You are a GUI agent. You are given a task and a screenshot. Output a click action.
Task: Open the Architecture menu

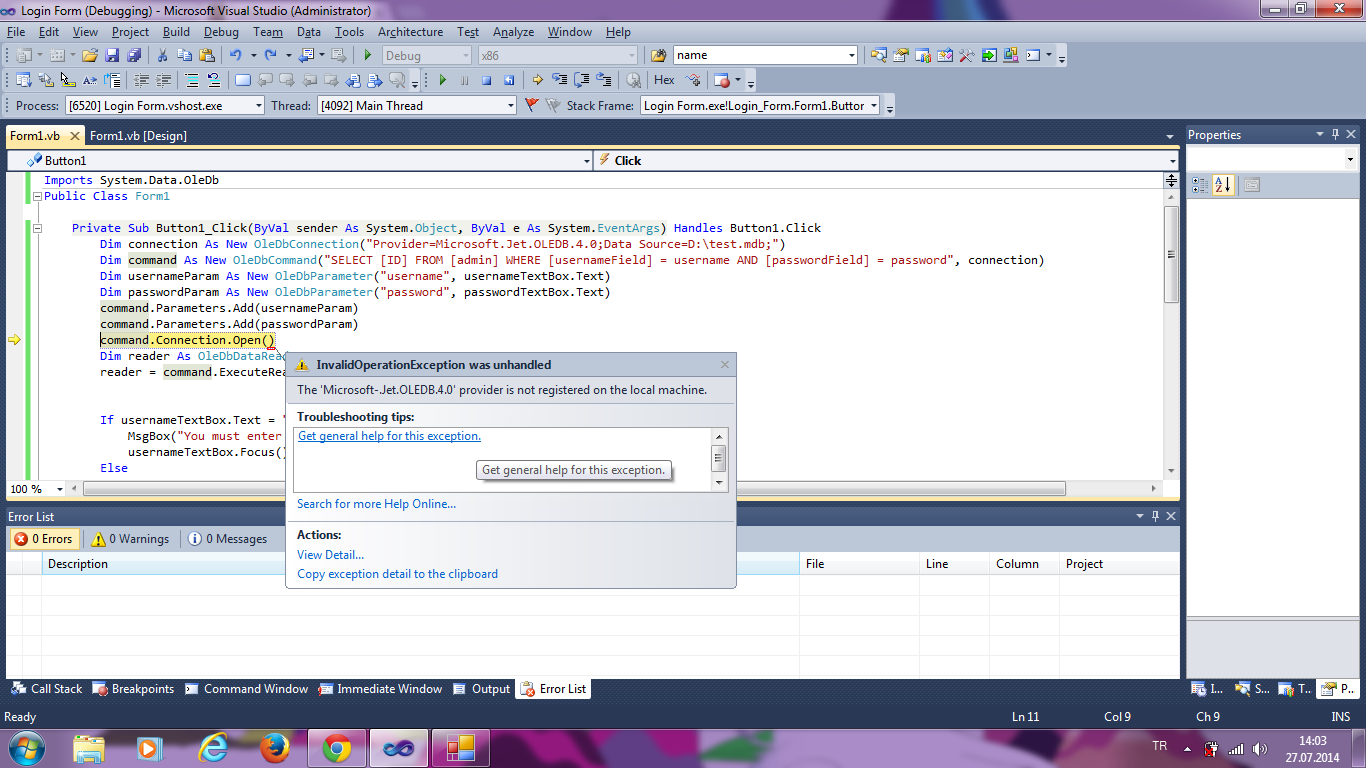click(x=410, y=32)
